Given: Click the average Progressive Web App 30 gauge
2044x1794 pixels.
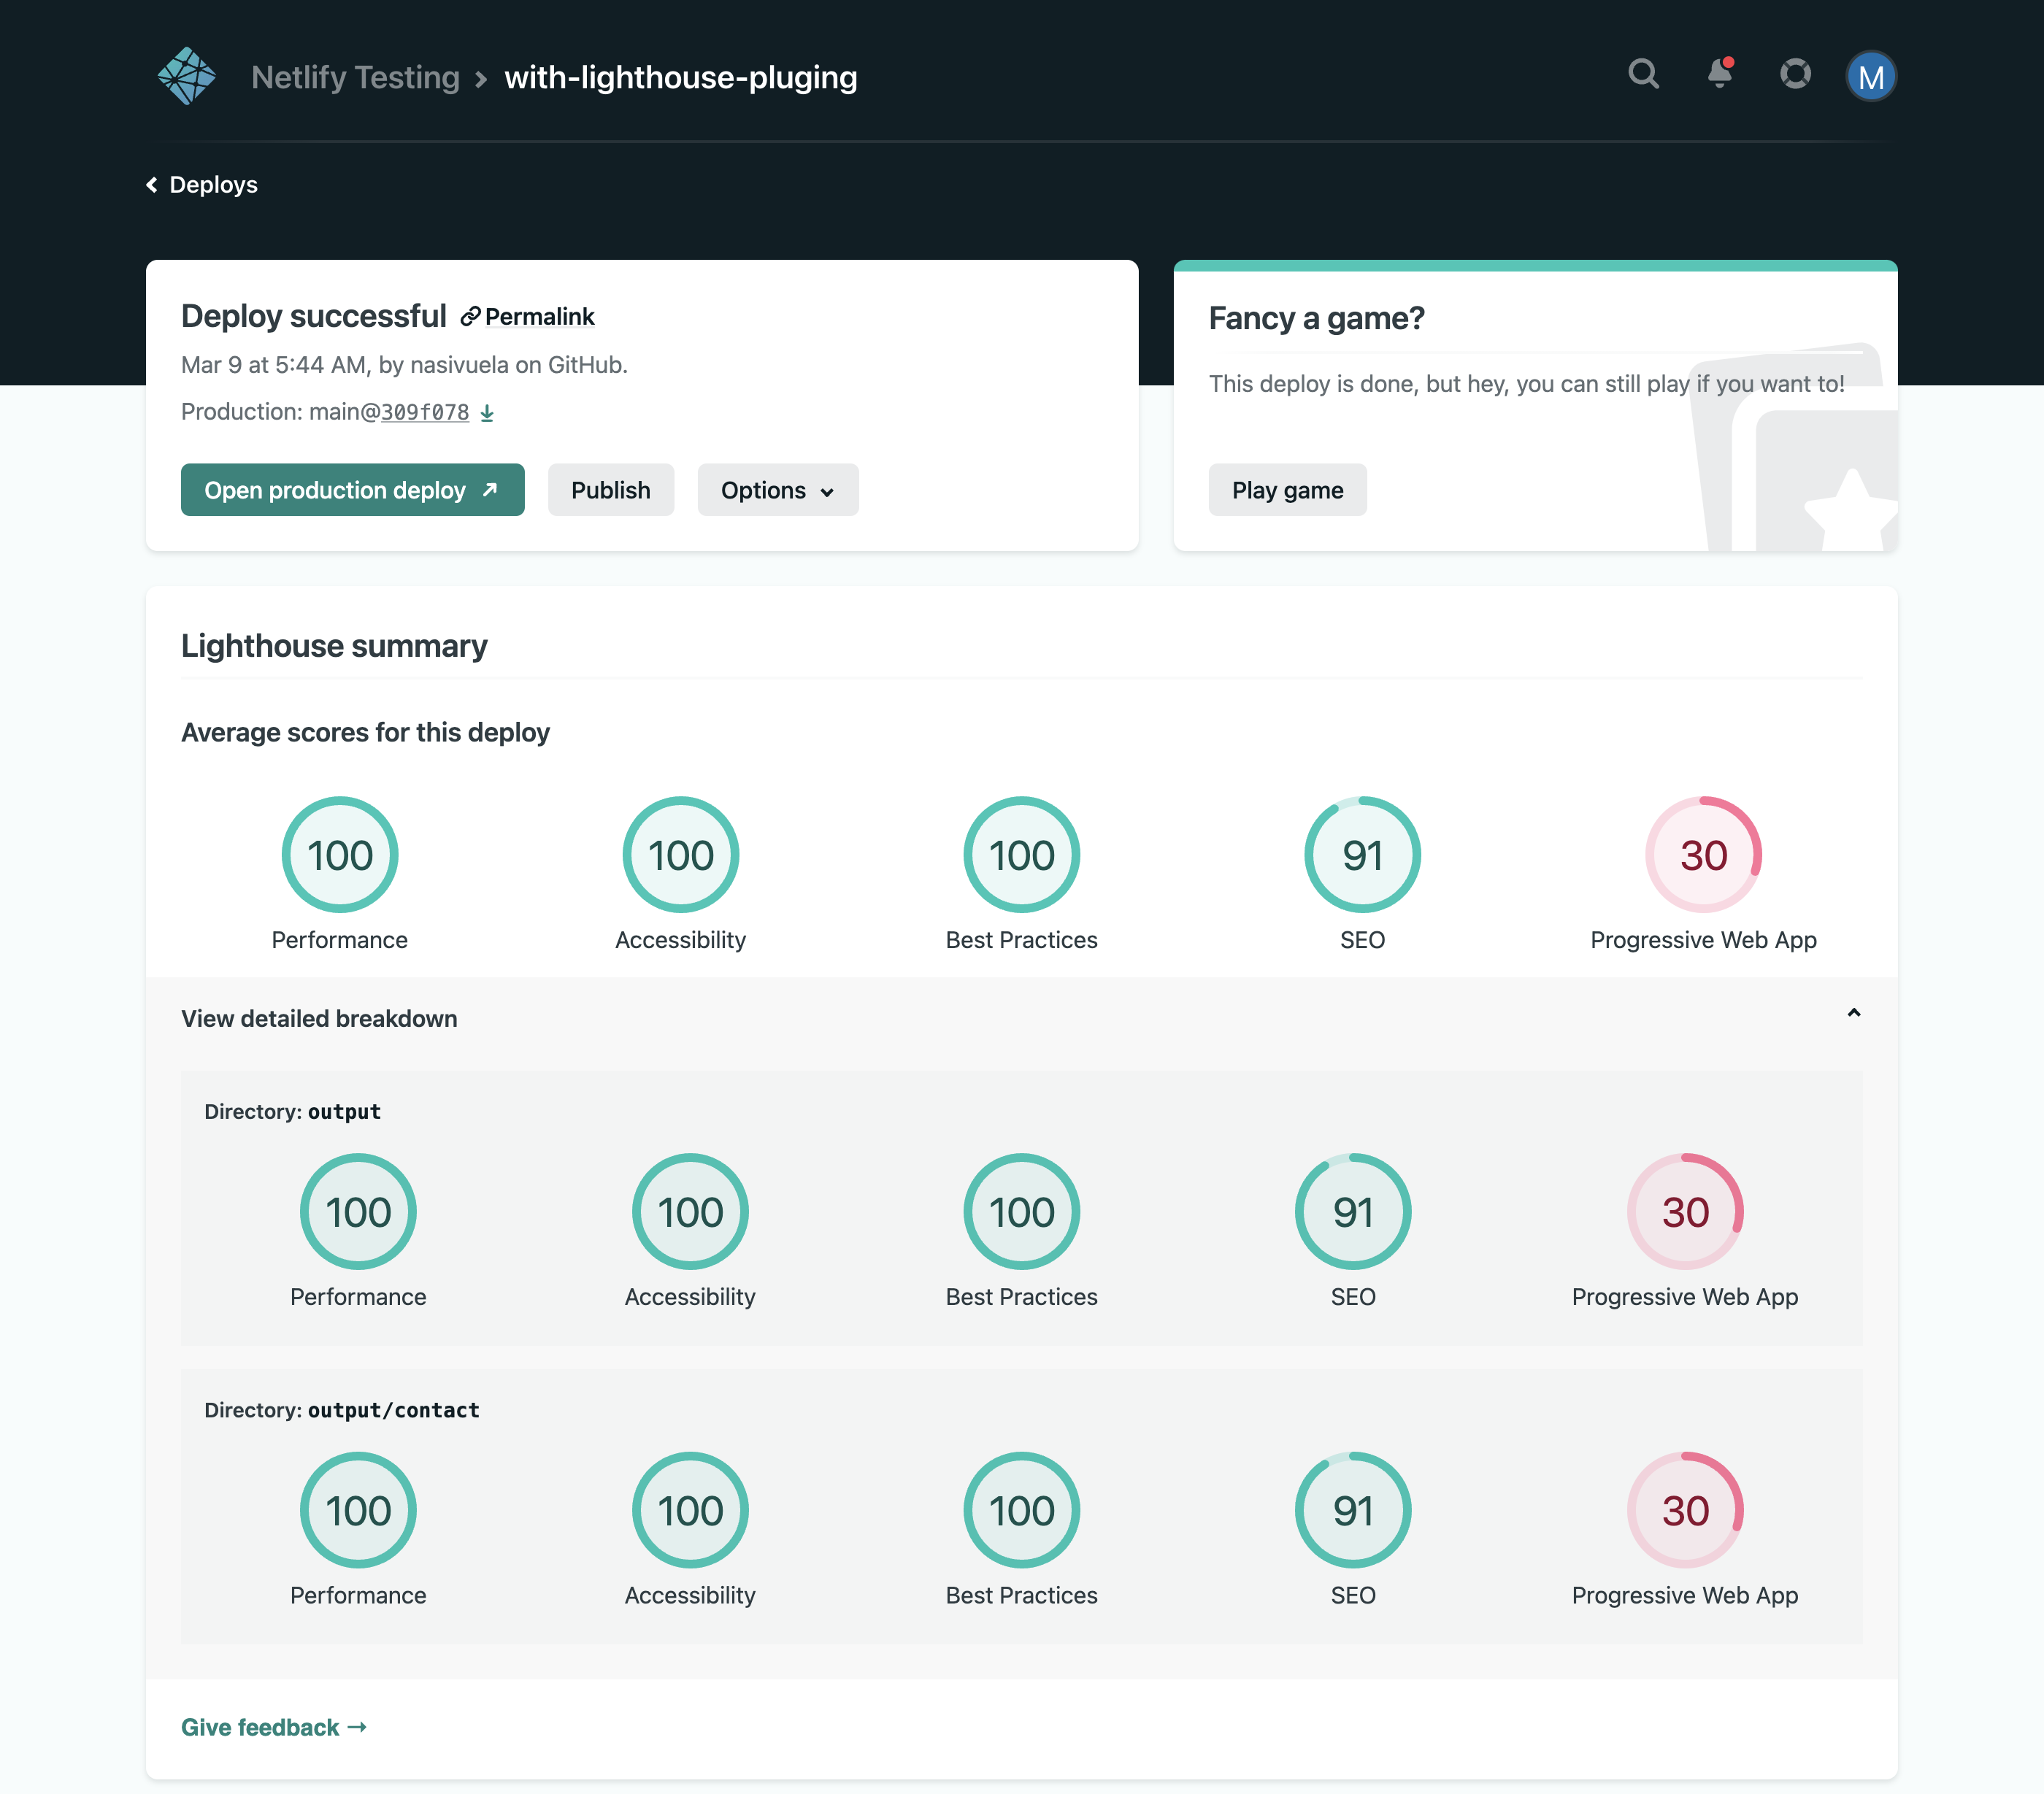Looking at the screenshot, I should coord(1702,855).
